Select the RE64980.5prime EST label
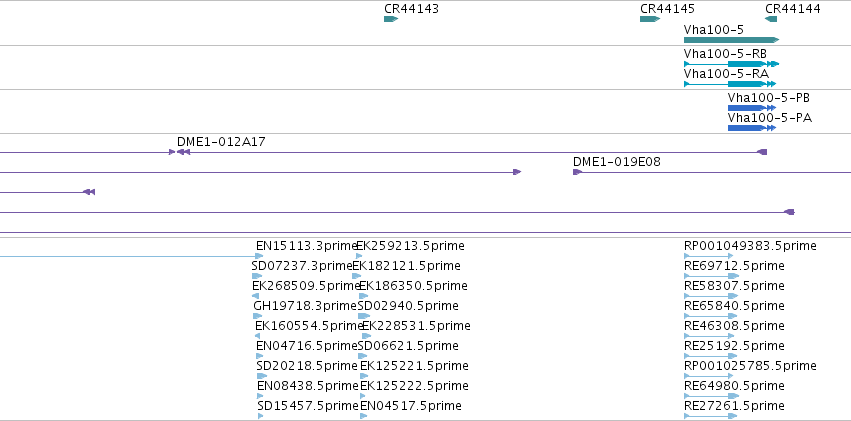The image size is (851, 421). click(x=734, y=386)
